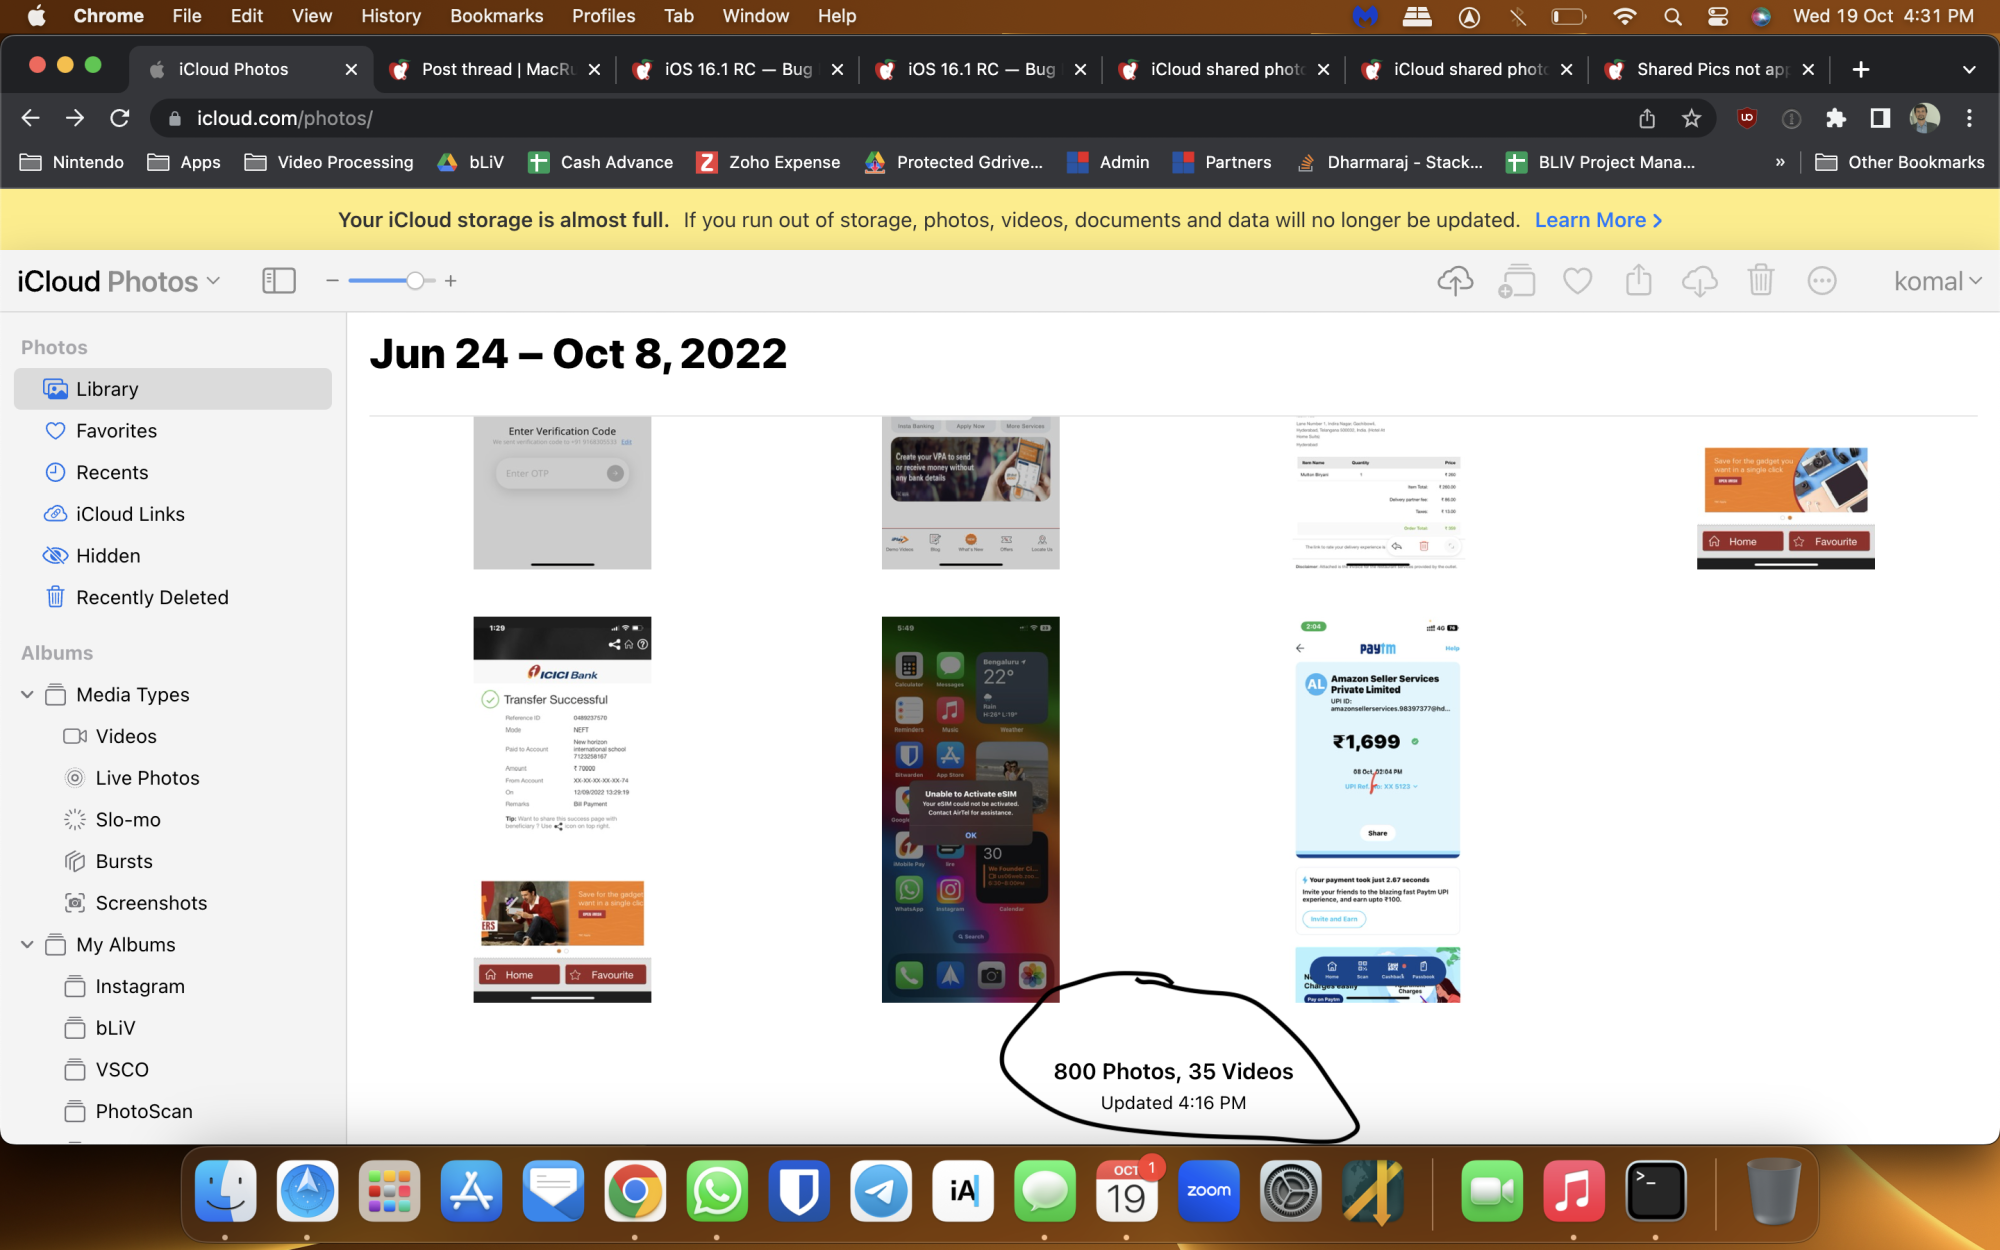2000x1250 pixels.
Task: Open the View menu
Action: (312, 16)
